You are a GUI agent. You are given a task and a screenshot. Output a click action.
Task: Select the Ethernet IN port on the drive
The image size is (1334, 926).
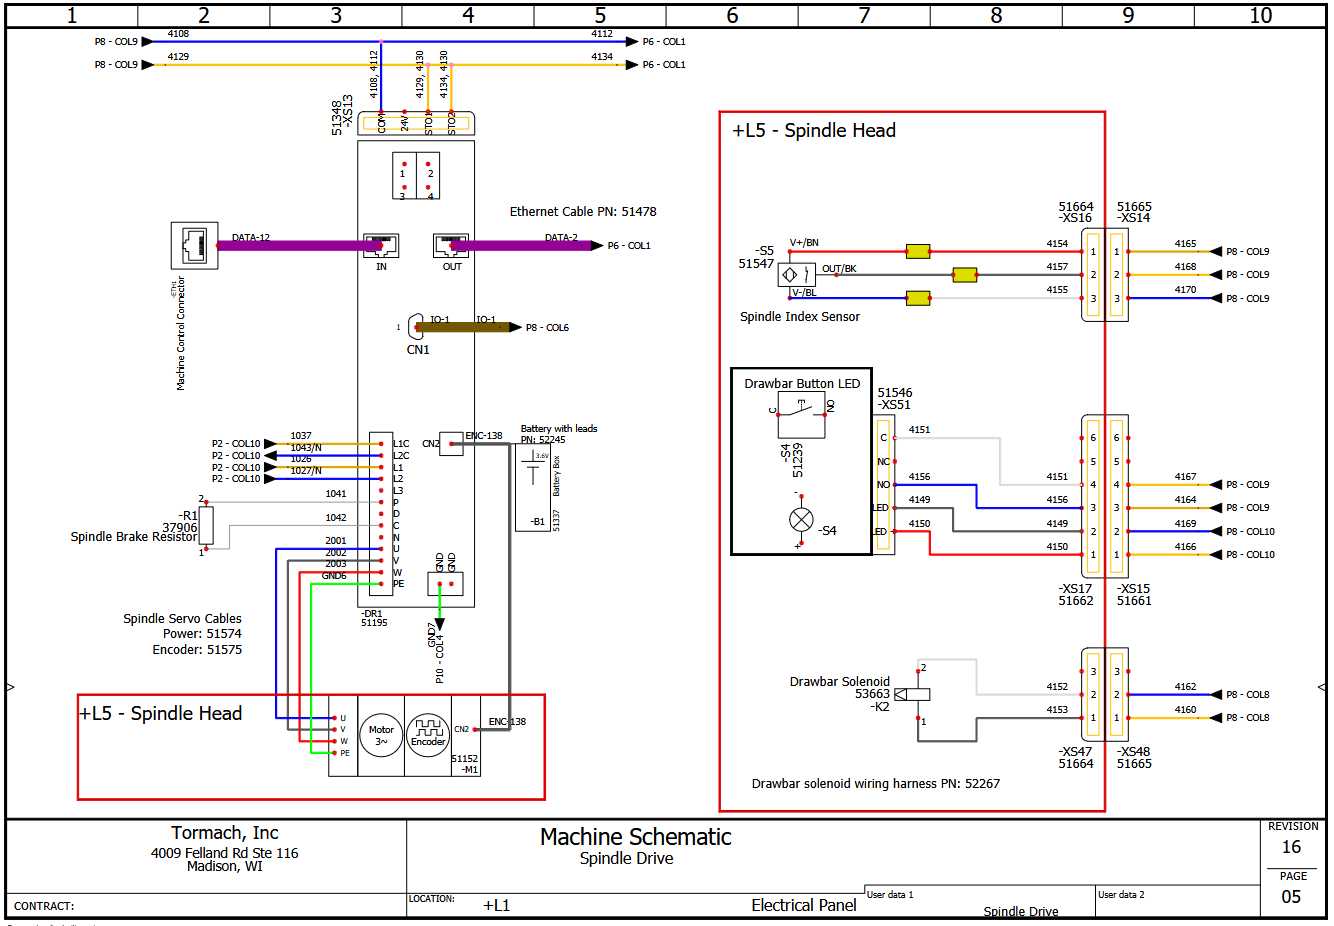click(381, 245)
